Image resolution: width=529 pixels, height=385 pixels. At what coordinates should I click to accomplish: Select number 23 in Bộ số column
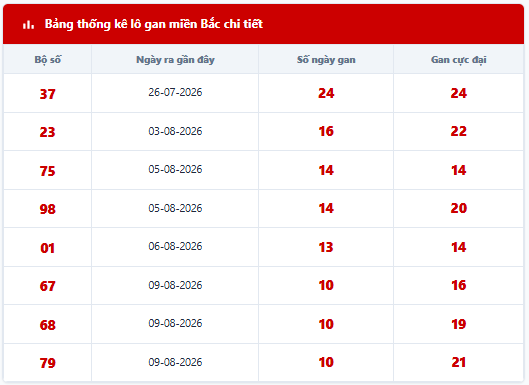(x=48, y=132)
